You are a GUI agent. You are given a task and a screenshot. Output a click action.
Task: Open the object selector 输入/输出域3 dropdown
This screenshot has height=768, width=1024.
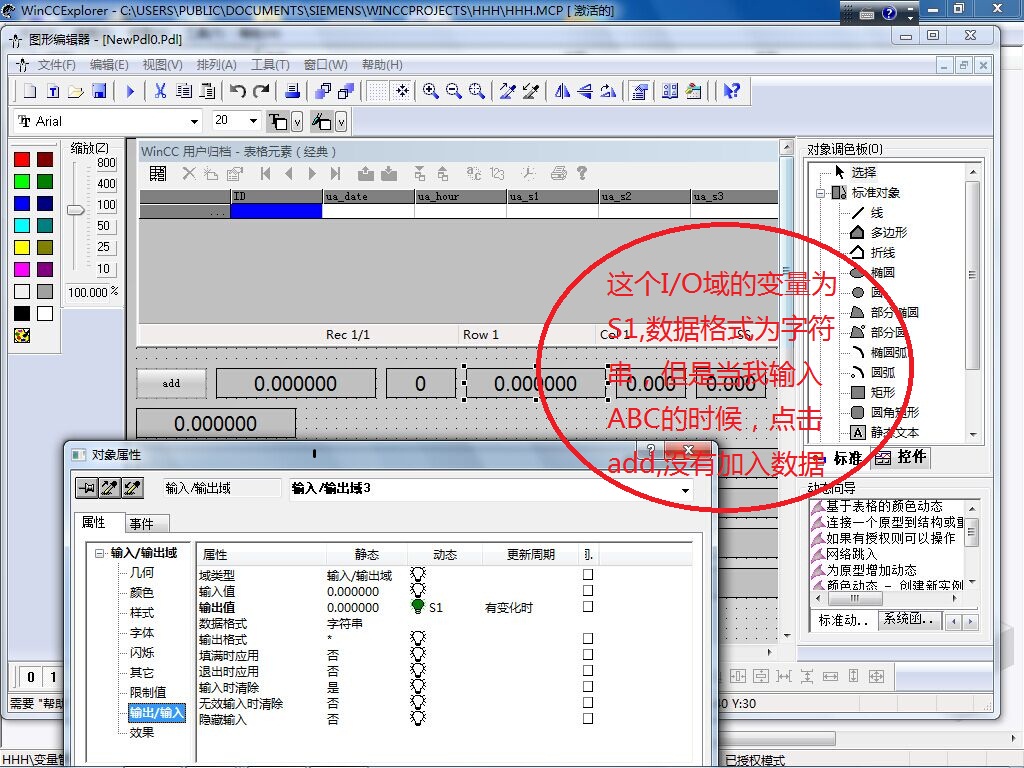point(685,490)
